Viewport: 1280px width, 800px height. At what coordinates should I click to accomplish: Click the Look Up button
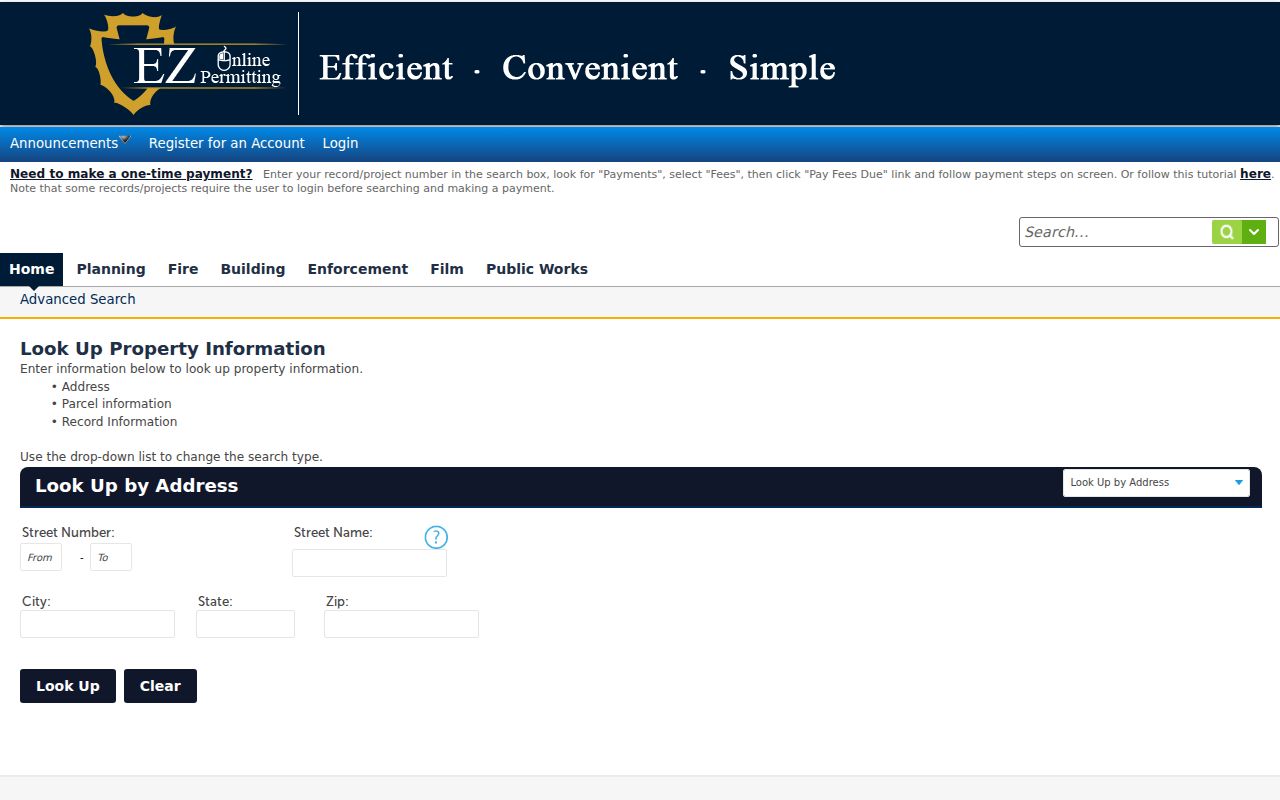[68, 686]
